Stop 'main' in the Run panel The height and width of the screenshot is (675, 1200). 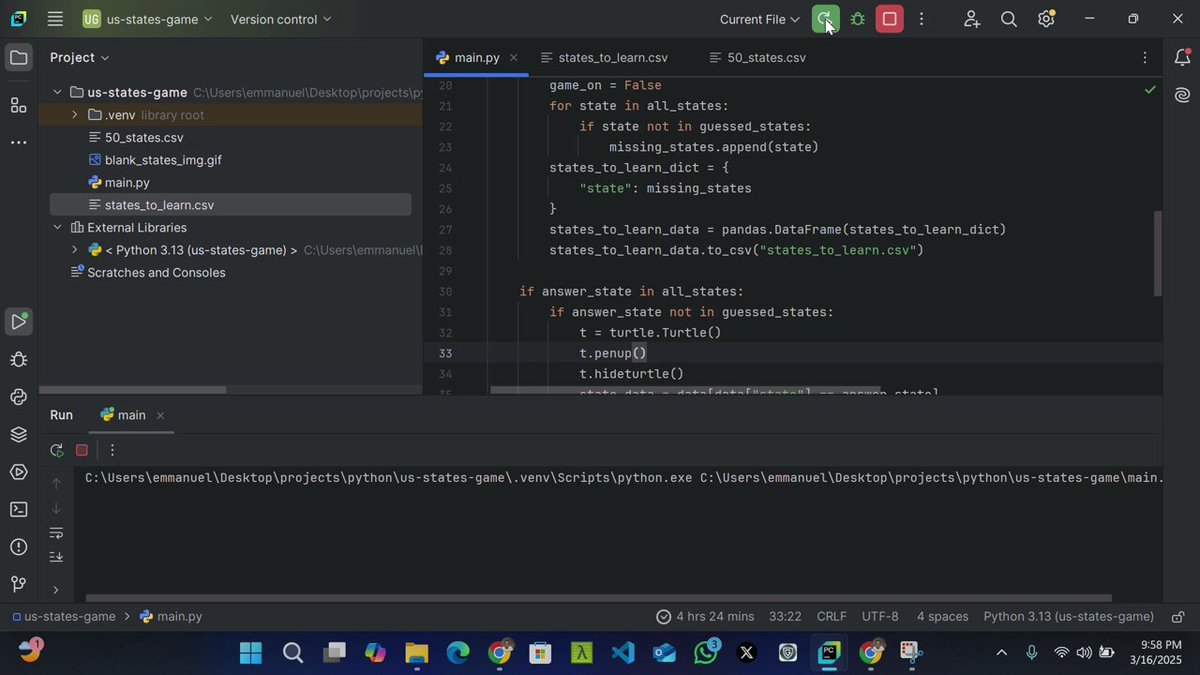82,451
